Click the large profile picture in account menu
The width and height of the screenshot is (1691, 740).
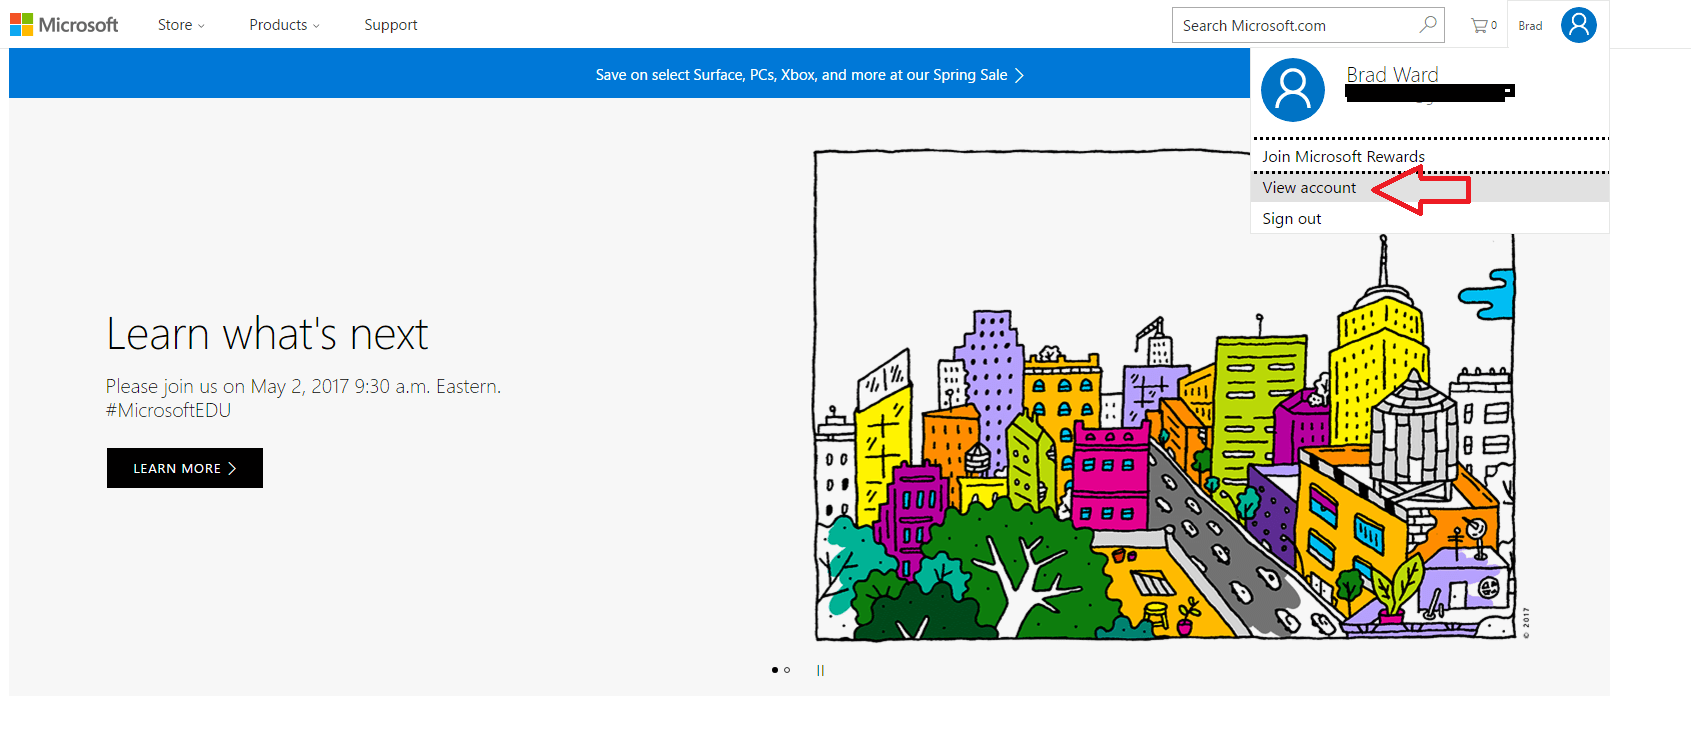1292,90
